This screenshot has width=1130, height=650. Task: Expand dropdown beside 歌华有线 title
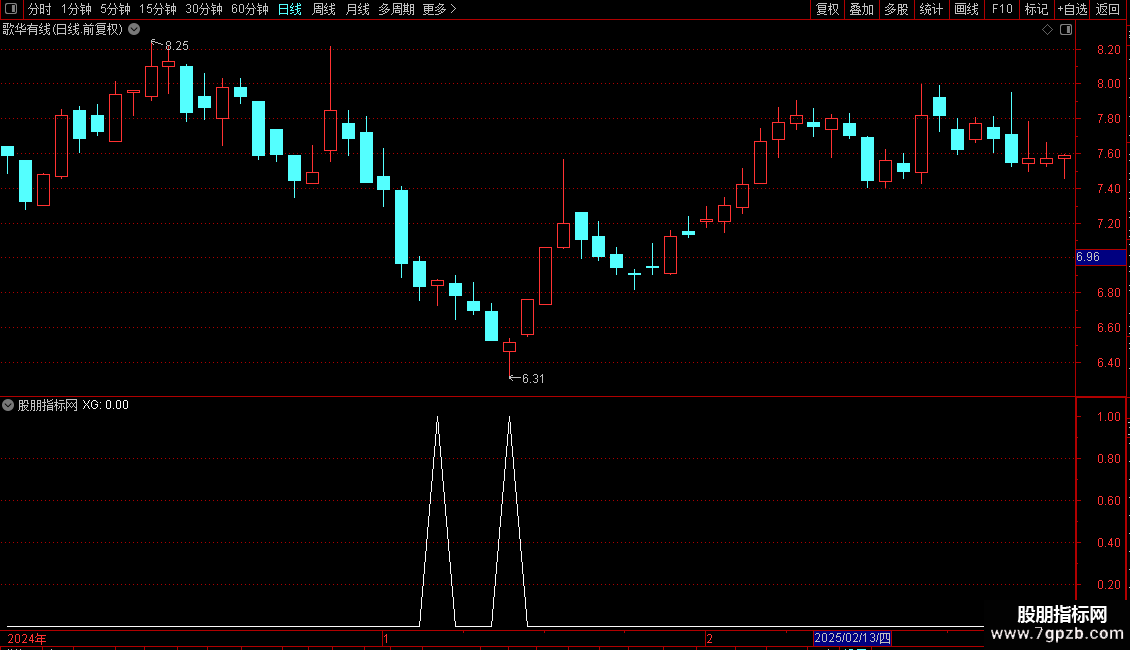pos(134,29)
